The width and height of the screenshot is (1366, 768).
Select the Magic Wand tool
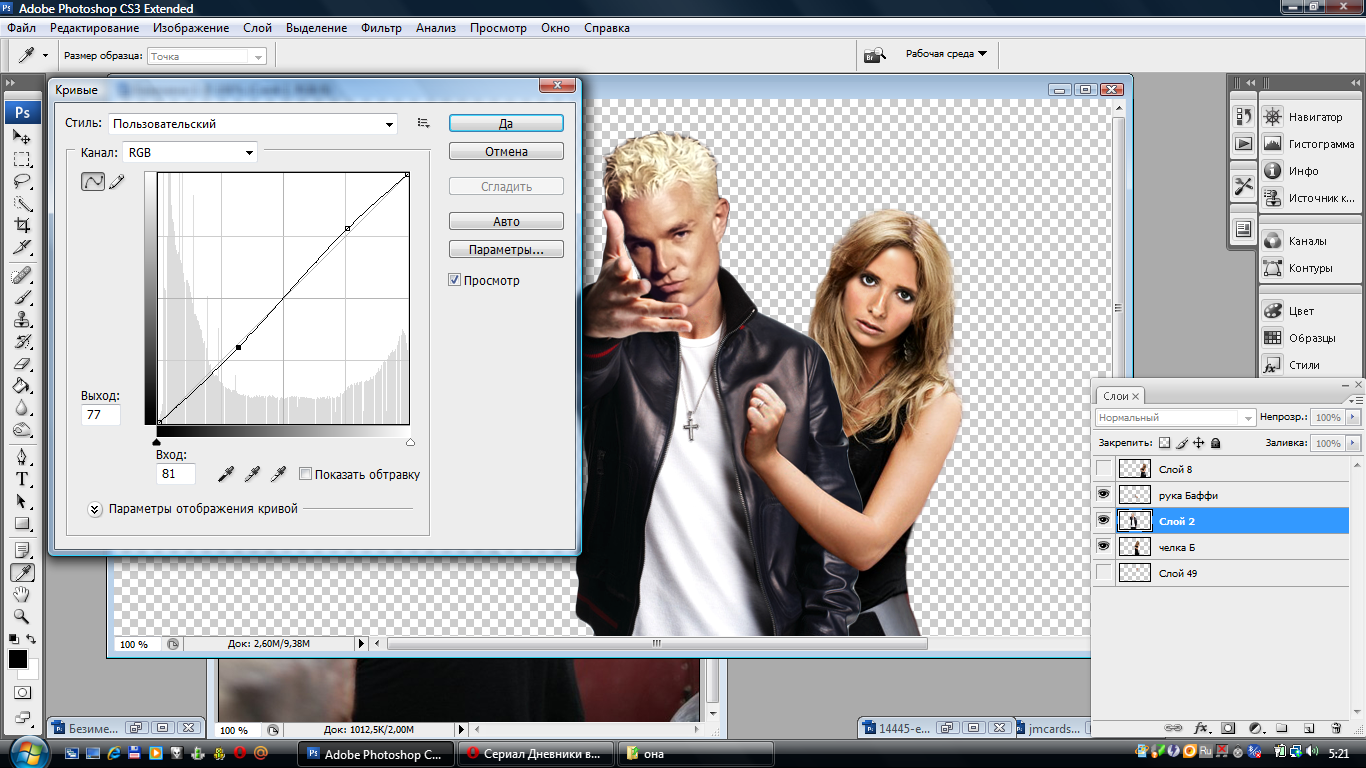[22, 203]
